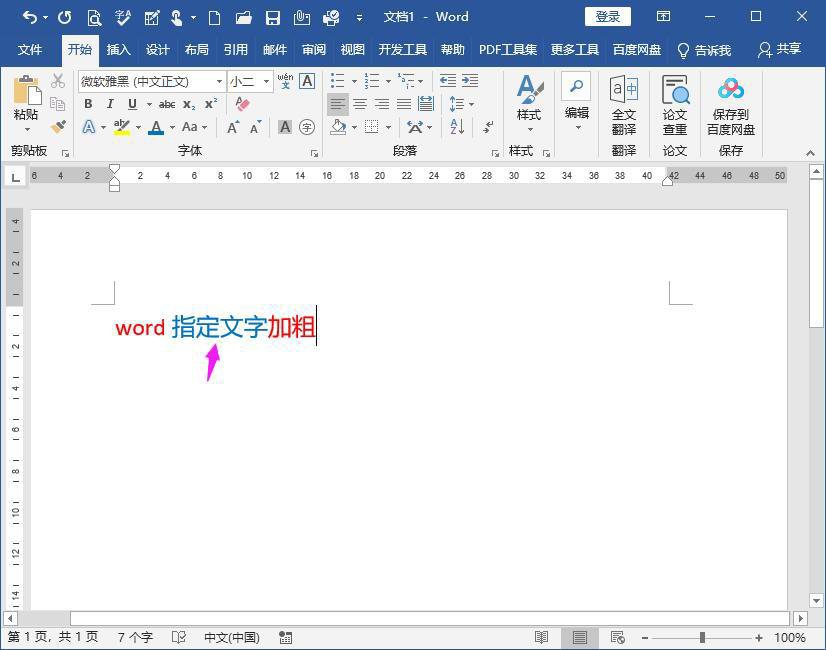The image size is (826, 650).
Task: Click the subscript icon
Action: click(188, 103)
